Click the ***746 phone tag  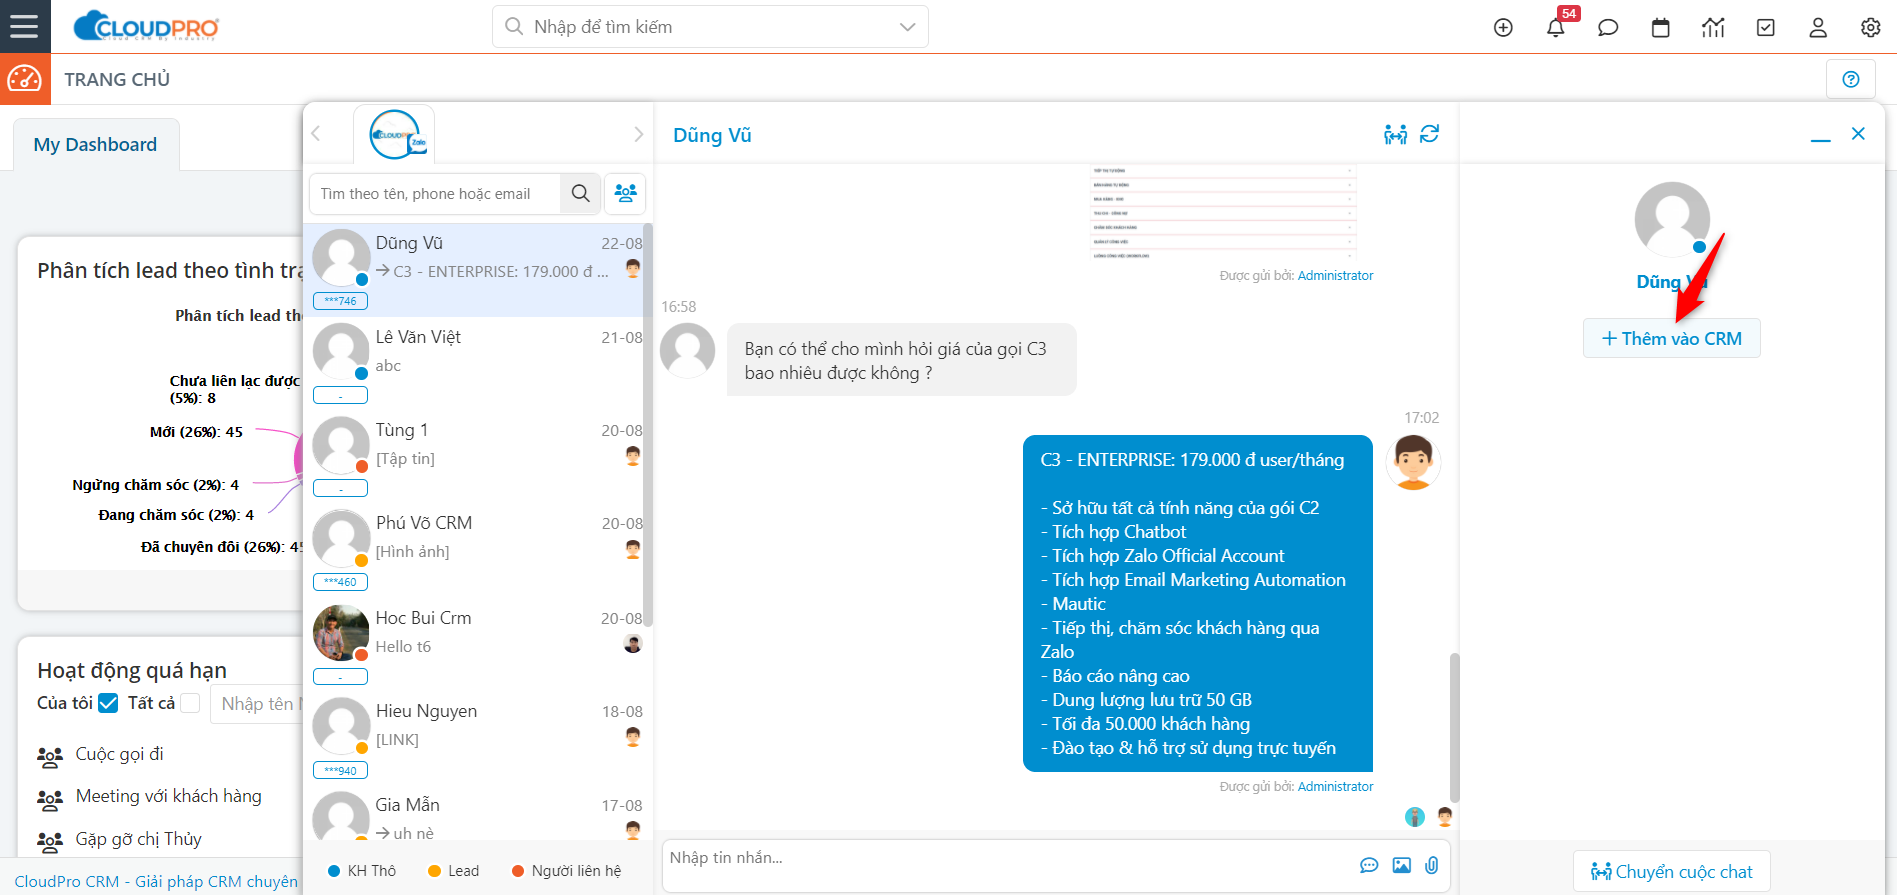(341, 301)
